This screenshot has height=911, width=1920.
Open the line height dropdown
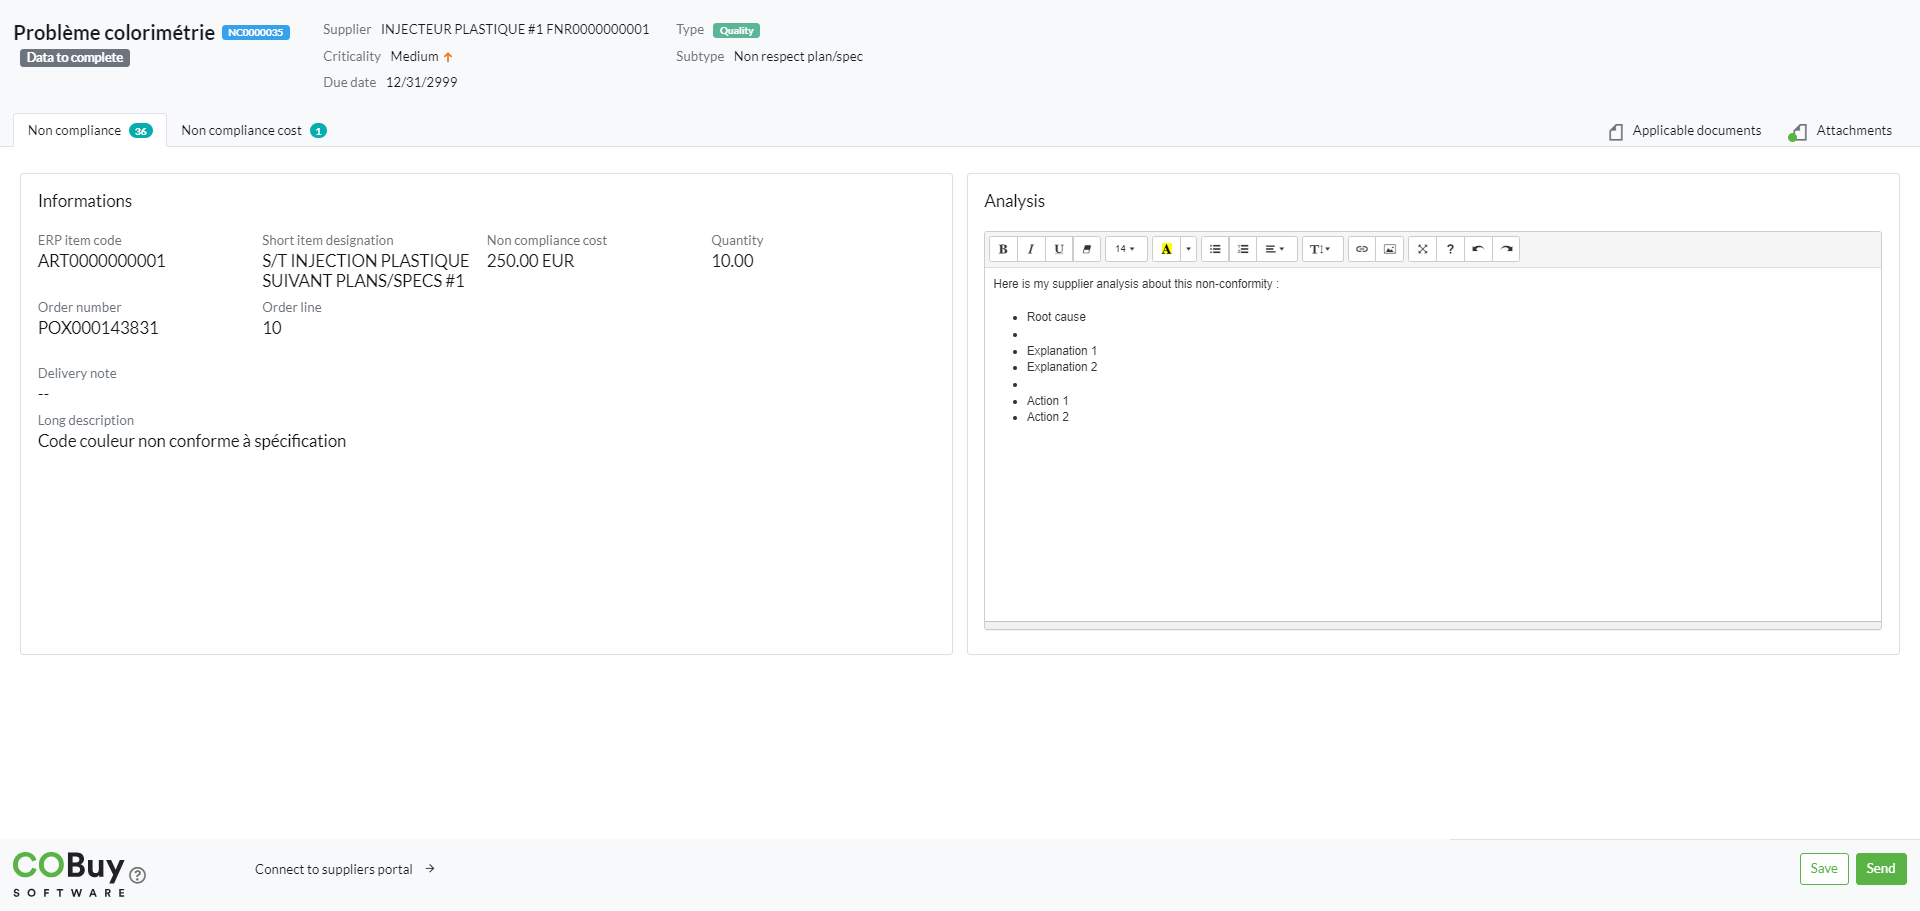(x=1321, y=249)
